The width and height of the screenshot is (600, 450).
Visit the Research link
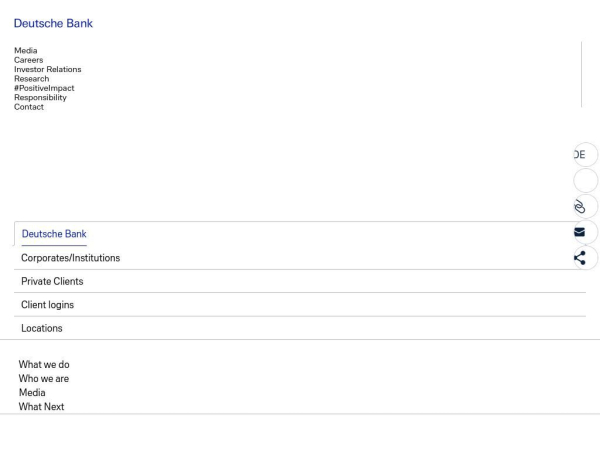click(32, 79)
